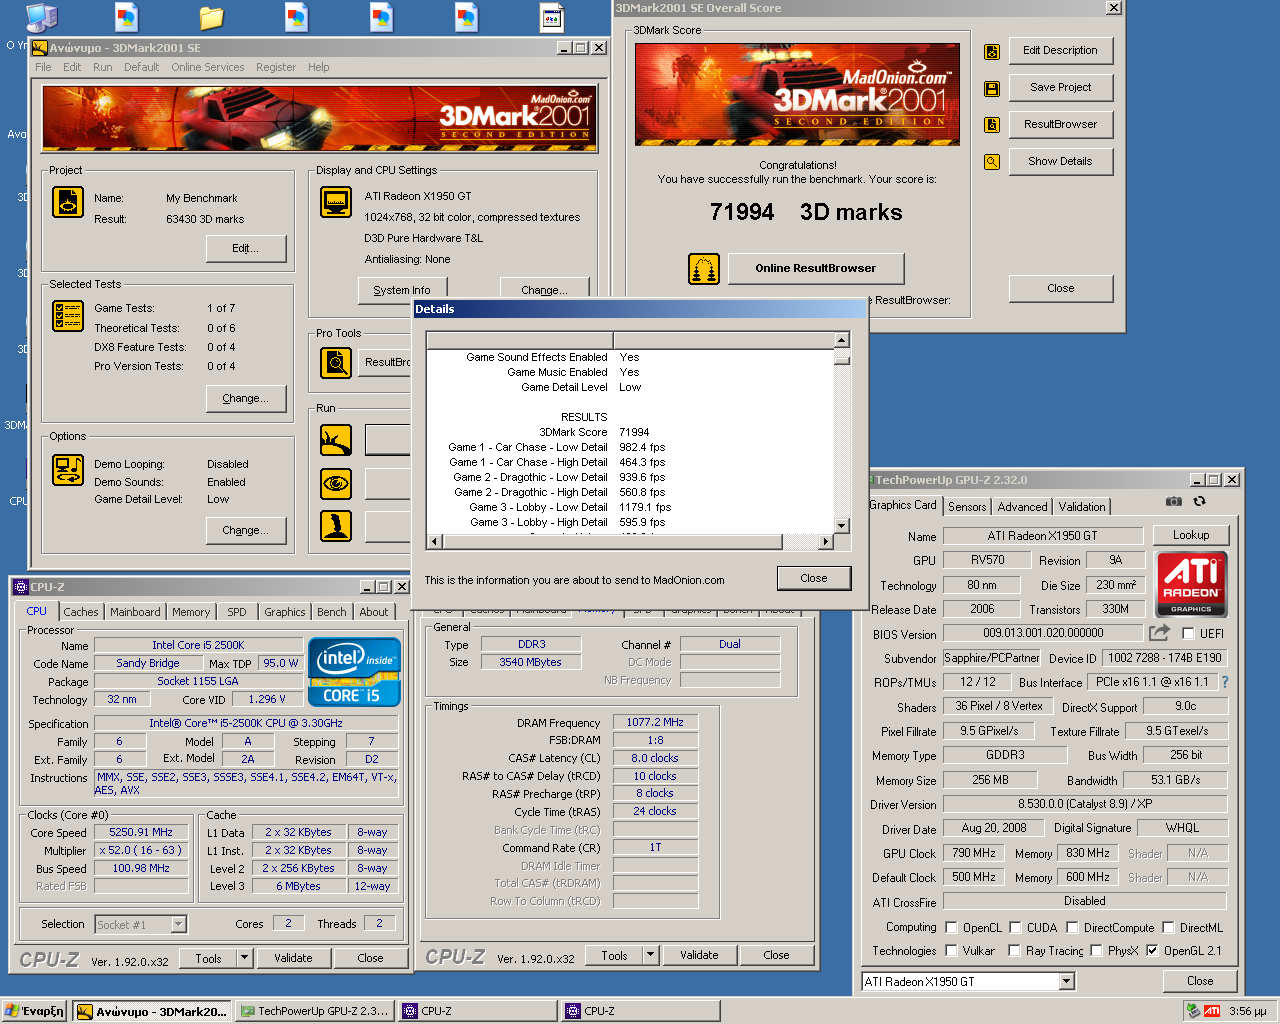
Task: Click Validate in front CPU-Z window
Action: [x=293, y=958]
